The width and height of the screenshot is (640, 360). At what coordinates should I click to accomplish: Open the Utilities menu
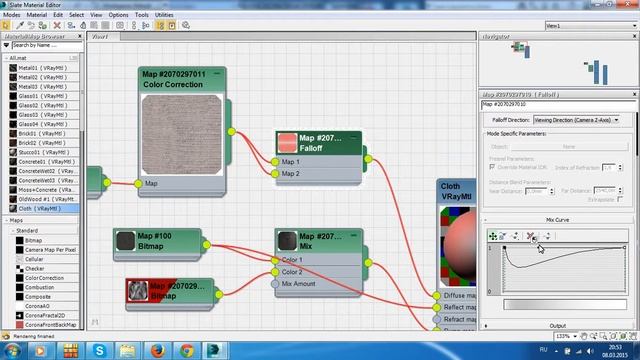tap(164, 15)
